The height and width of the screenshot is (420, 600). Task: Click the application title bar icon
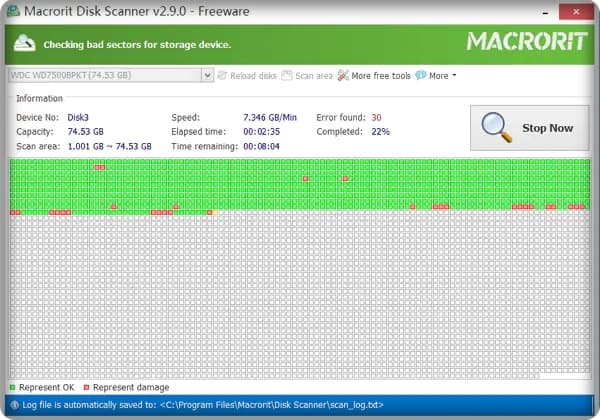[13, 11]
